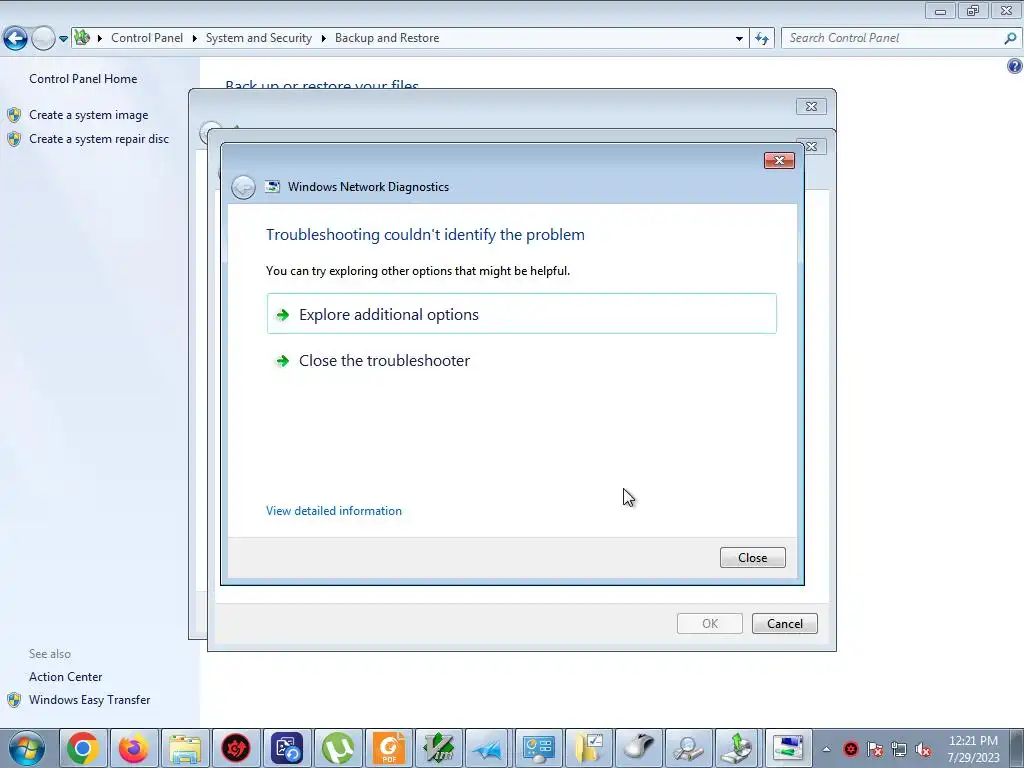Close rear dialog using its top X
Screen dimensions: 1024x768
(x=811, y=106)
